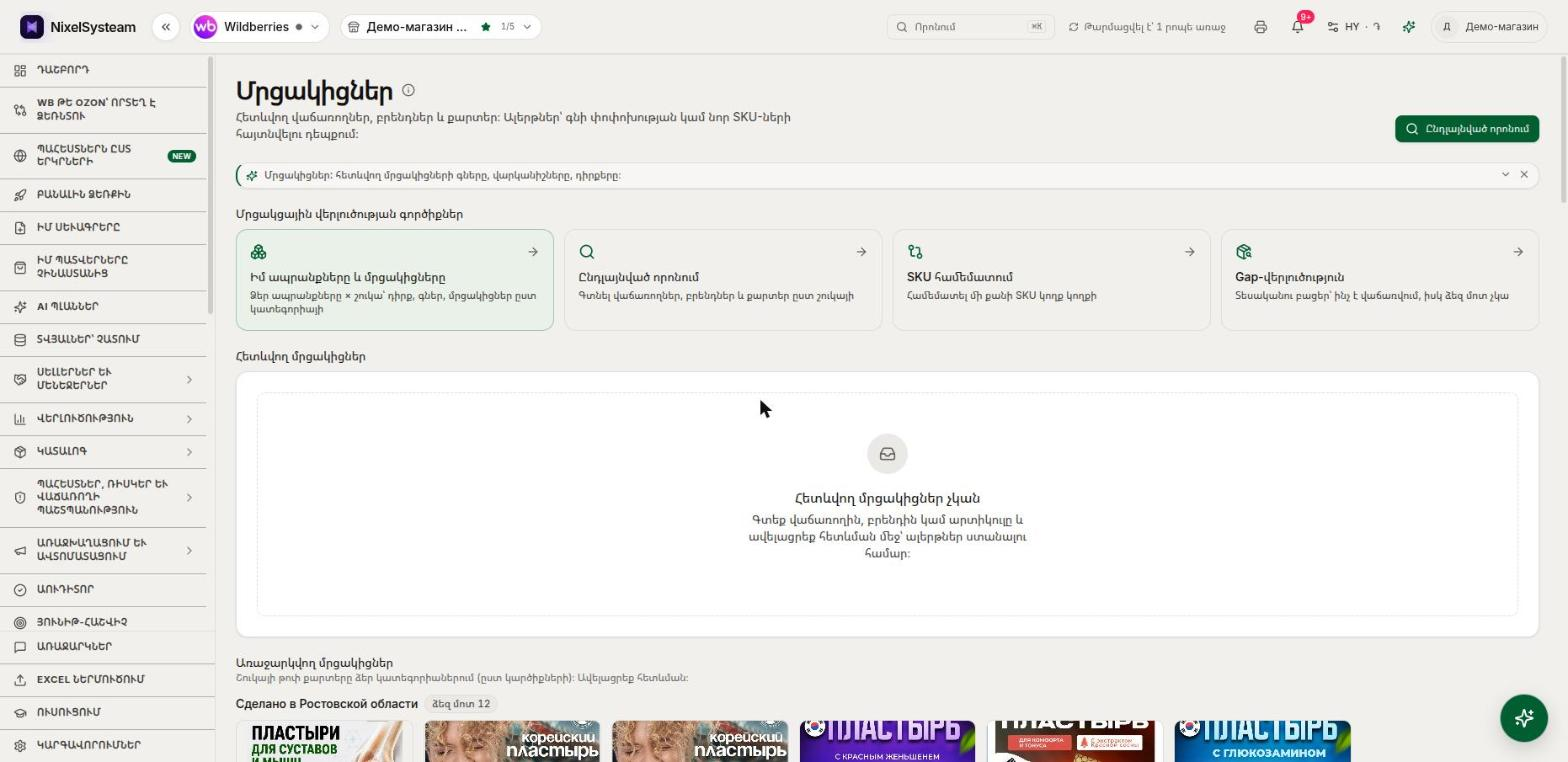
Task: Open the Wildberries marketplace dropdown
Action: click(259, 27)
